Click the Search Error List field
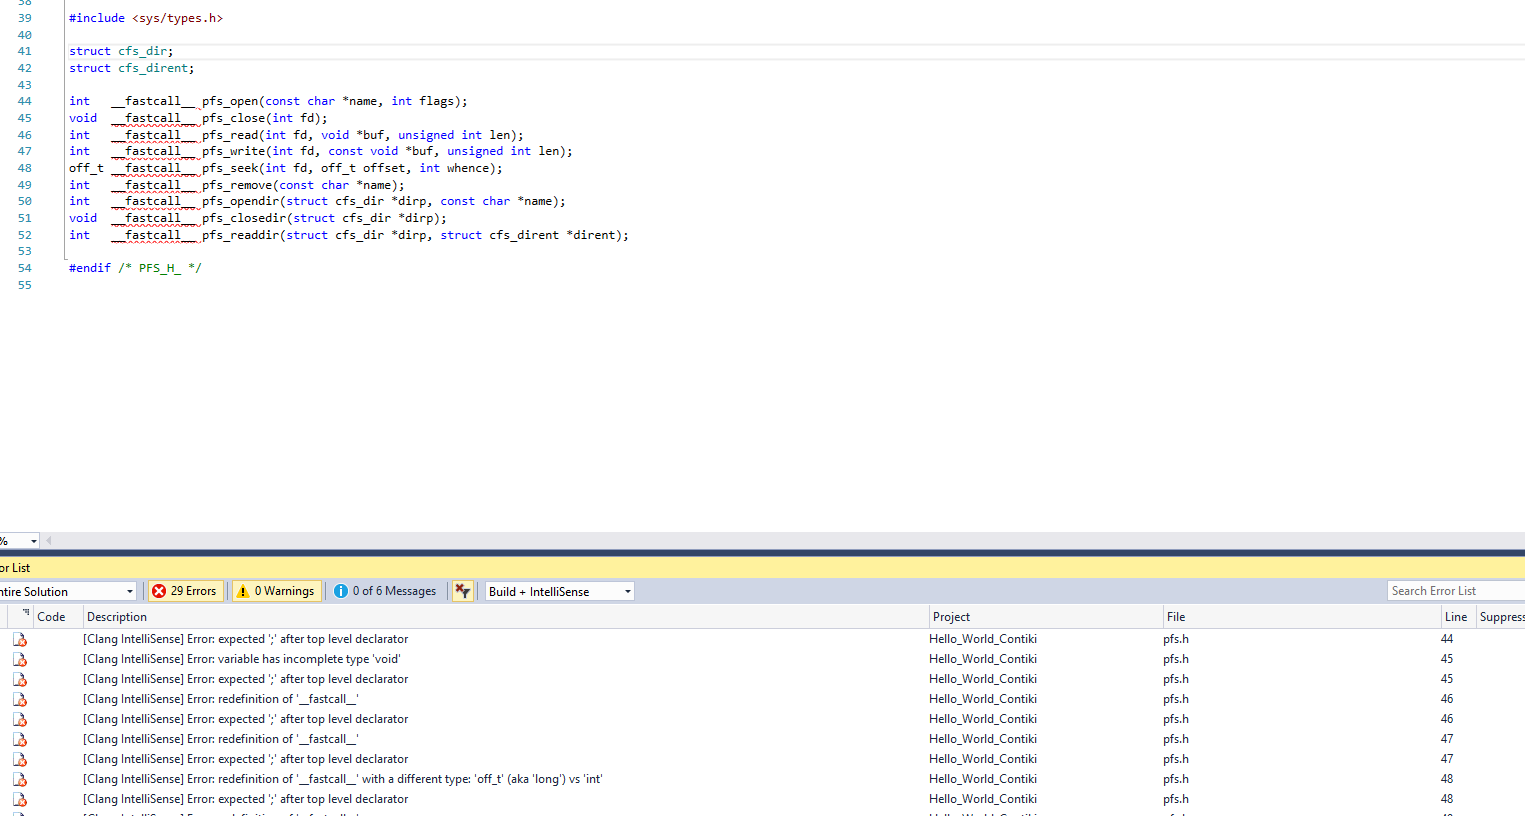Viewport: 1525px width, 816px height. pos(1456,591)
